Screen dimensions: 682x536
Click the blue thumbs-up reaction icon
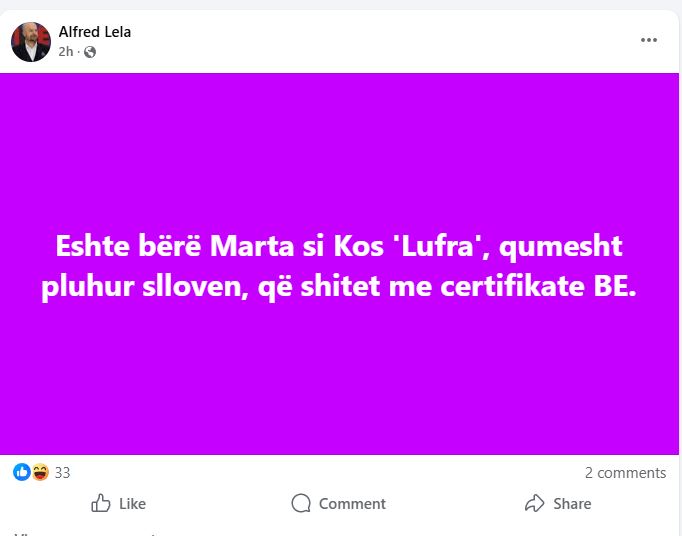tap(21, 472)
